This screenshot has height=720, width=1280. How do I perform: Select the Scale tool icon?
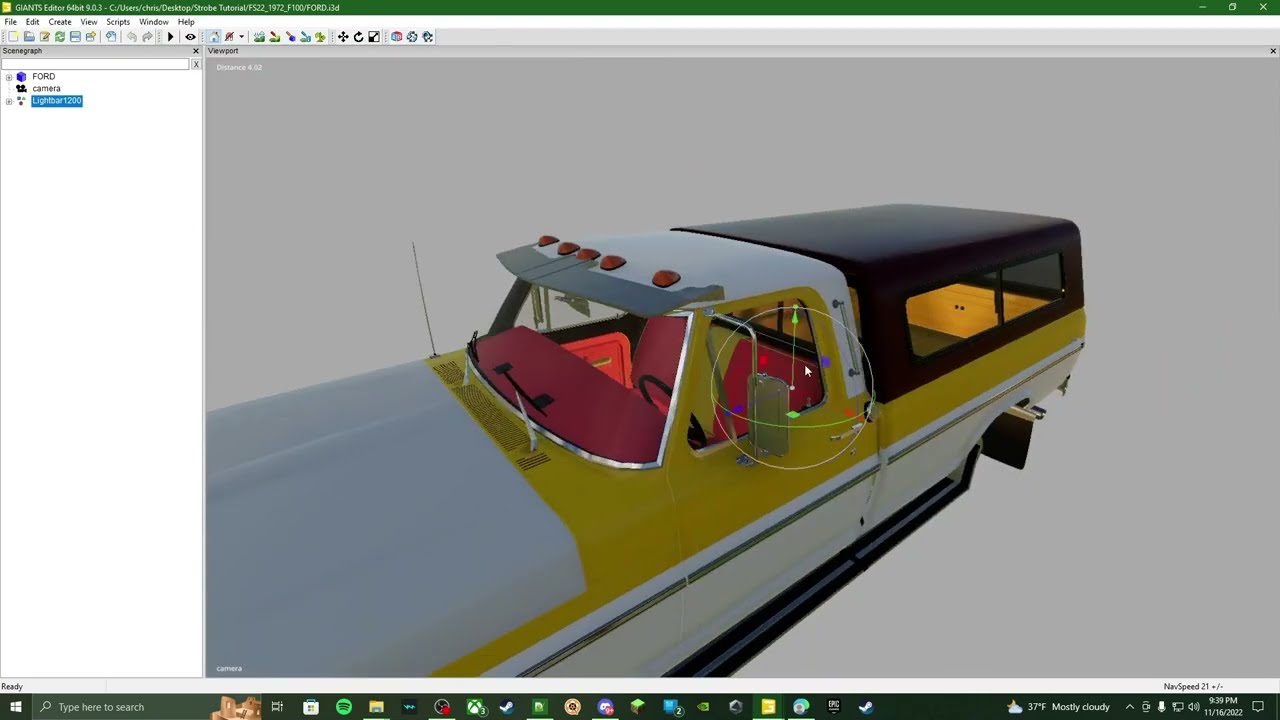[x=374, y=37]
